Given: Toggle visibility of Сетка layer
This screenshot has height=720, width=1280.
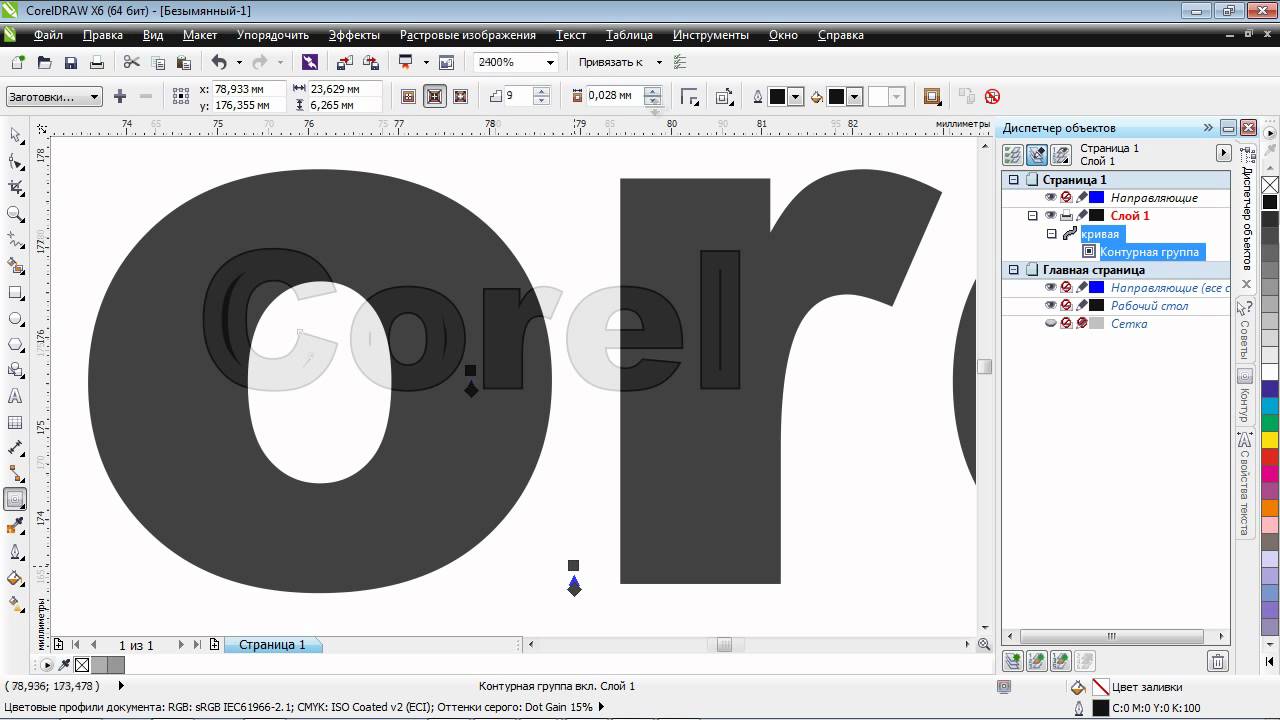Looking at the screenshot, I should 1050,323.
